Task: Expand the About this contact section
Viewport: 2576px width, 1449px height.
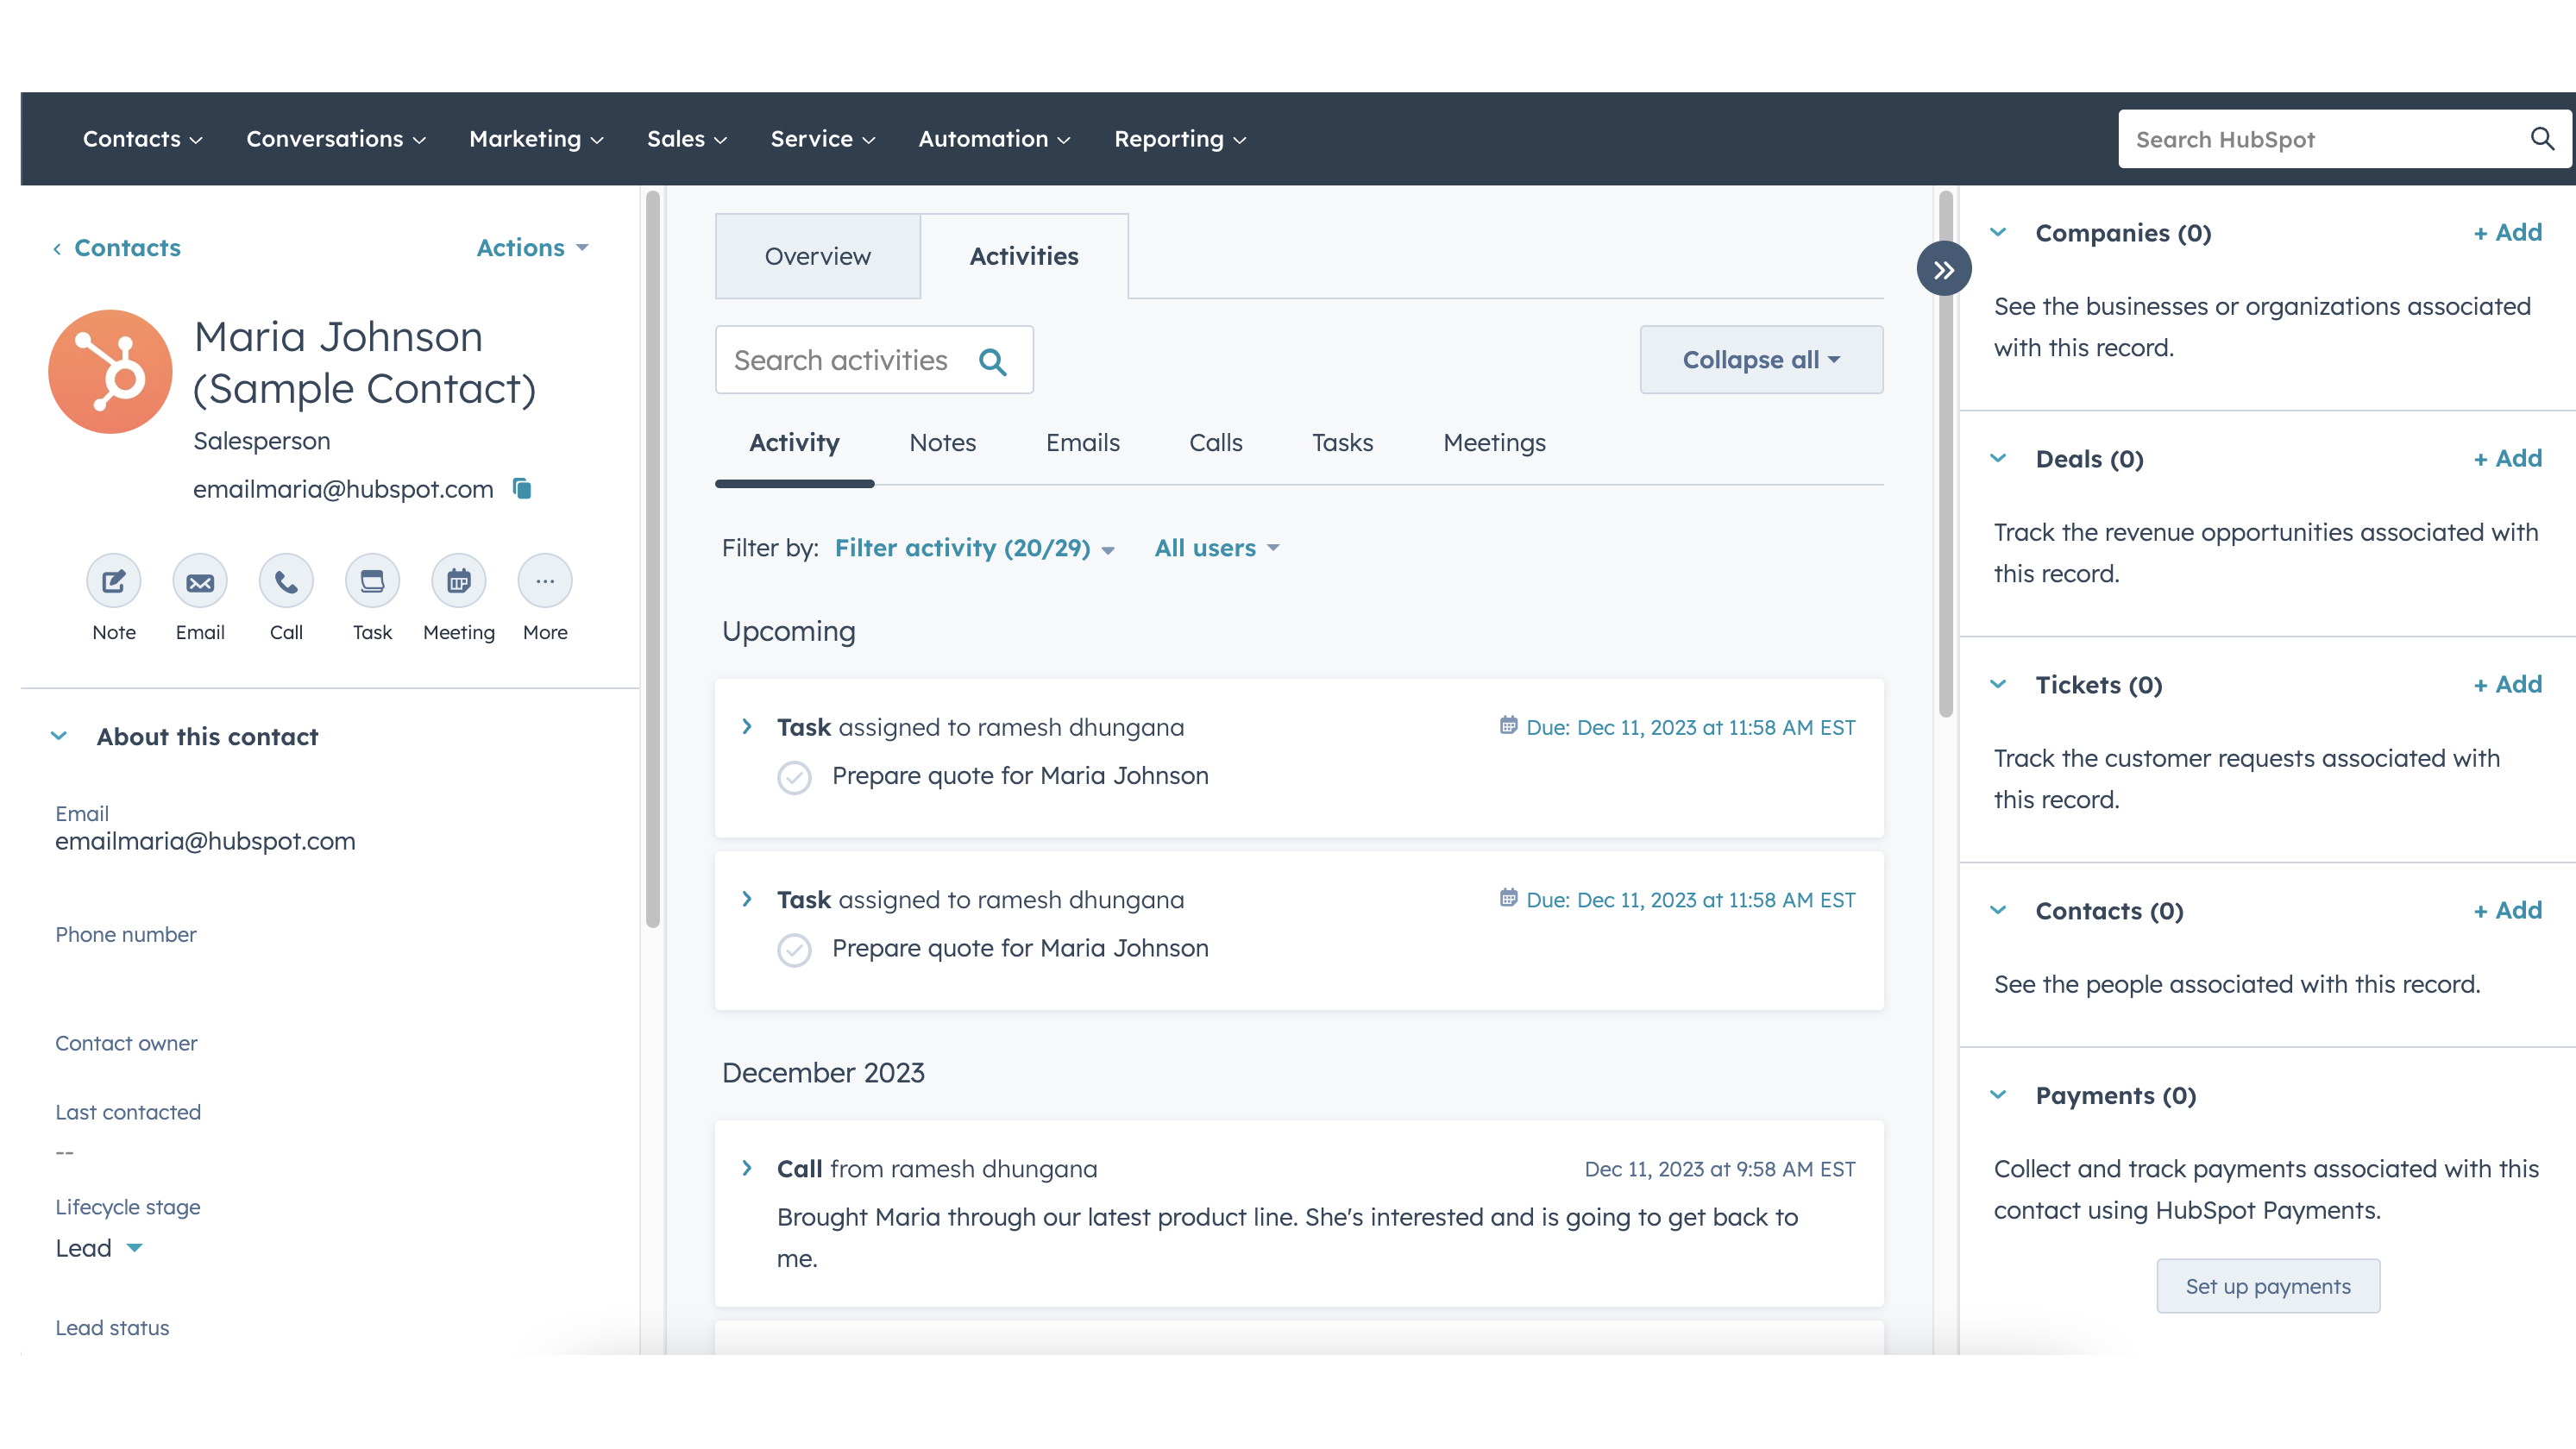Action: [59, 736]
